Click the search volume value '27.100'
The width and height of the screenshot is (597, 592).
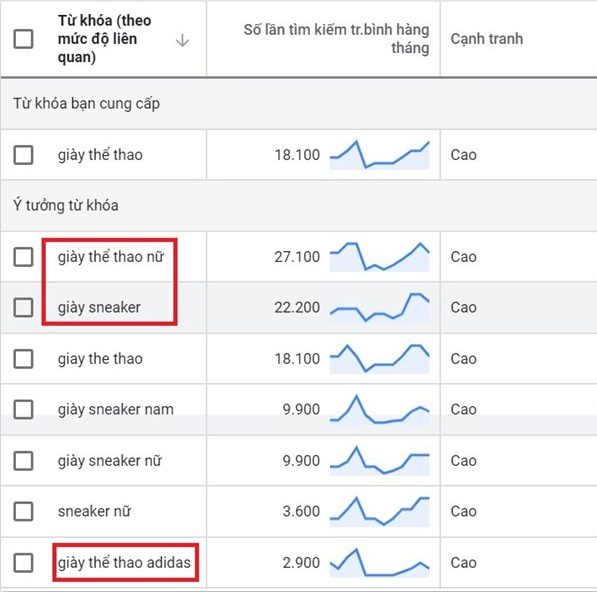[x=297, y=257]
